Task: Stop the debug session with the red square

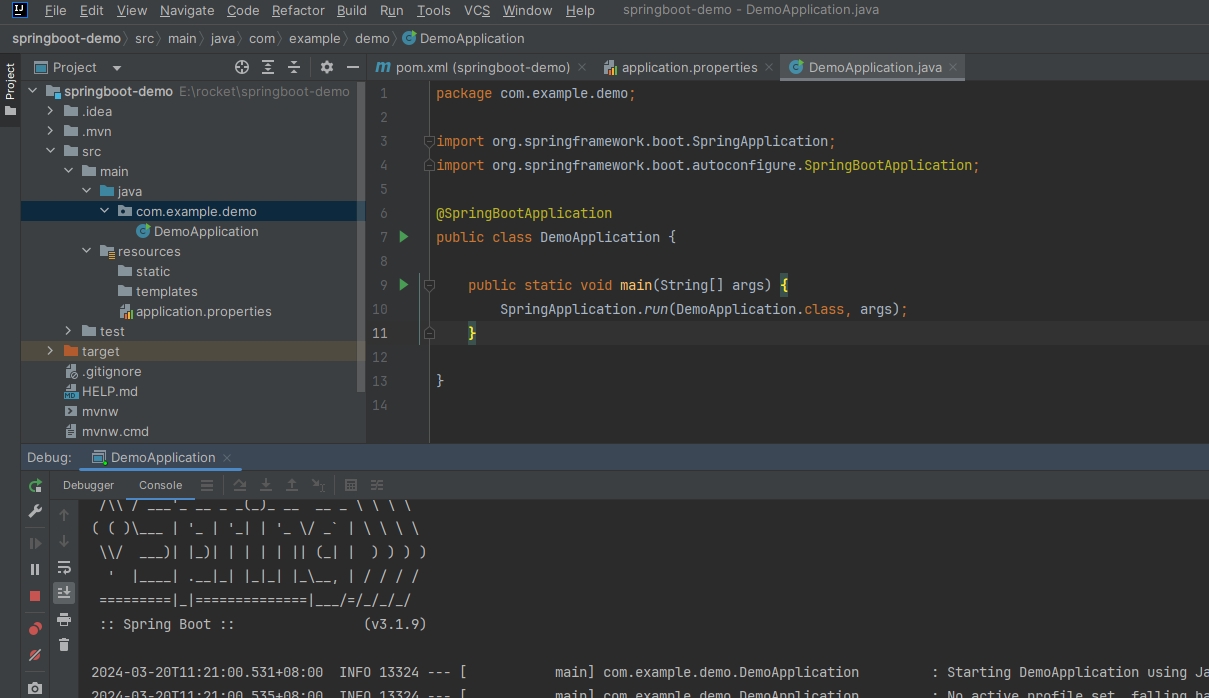Action: click(x=35, y=596)
